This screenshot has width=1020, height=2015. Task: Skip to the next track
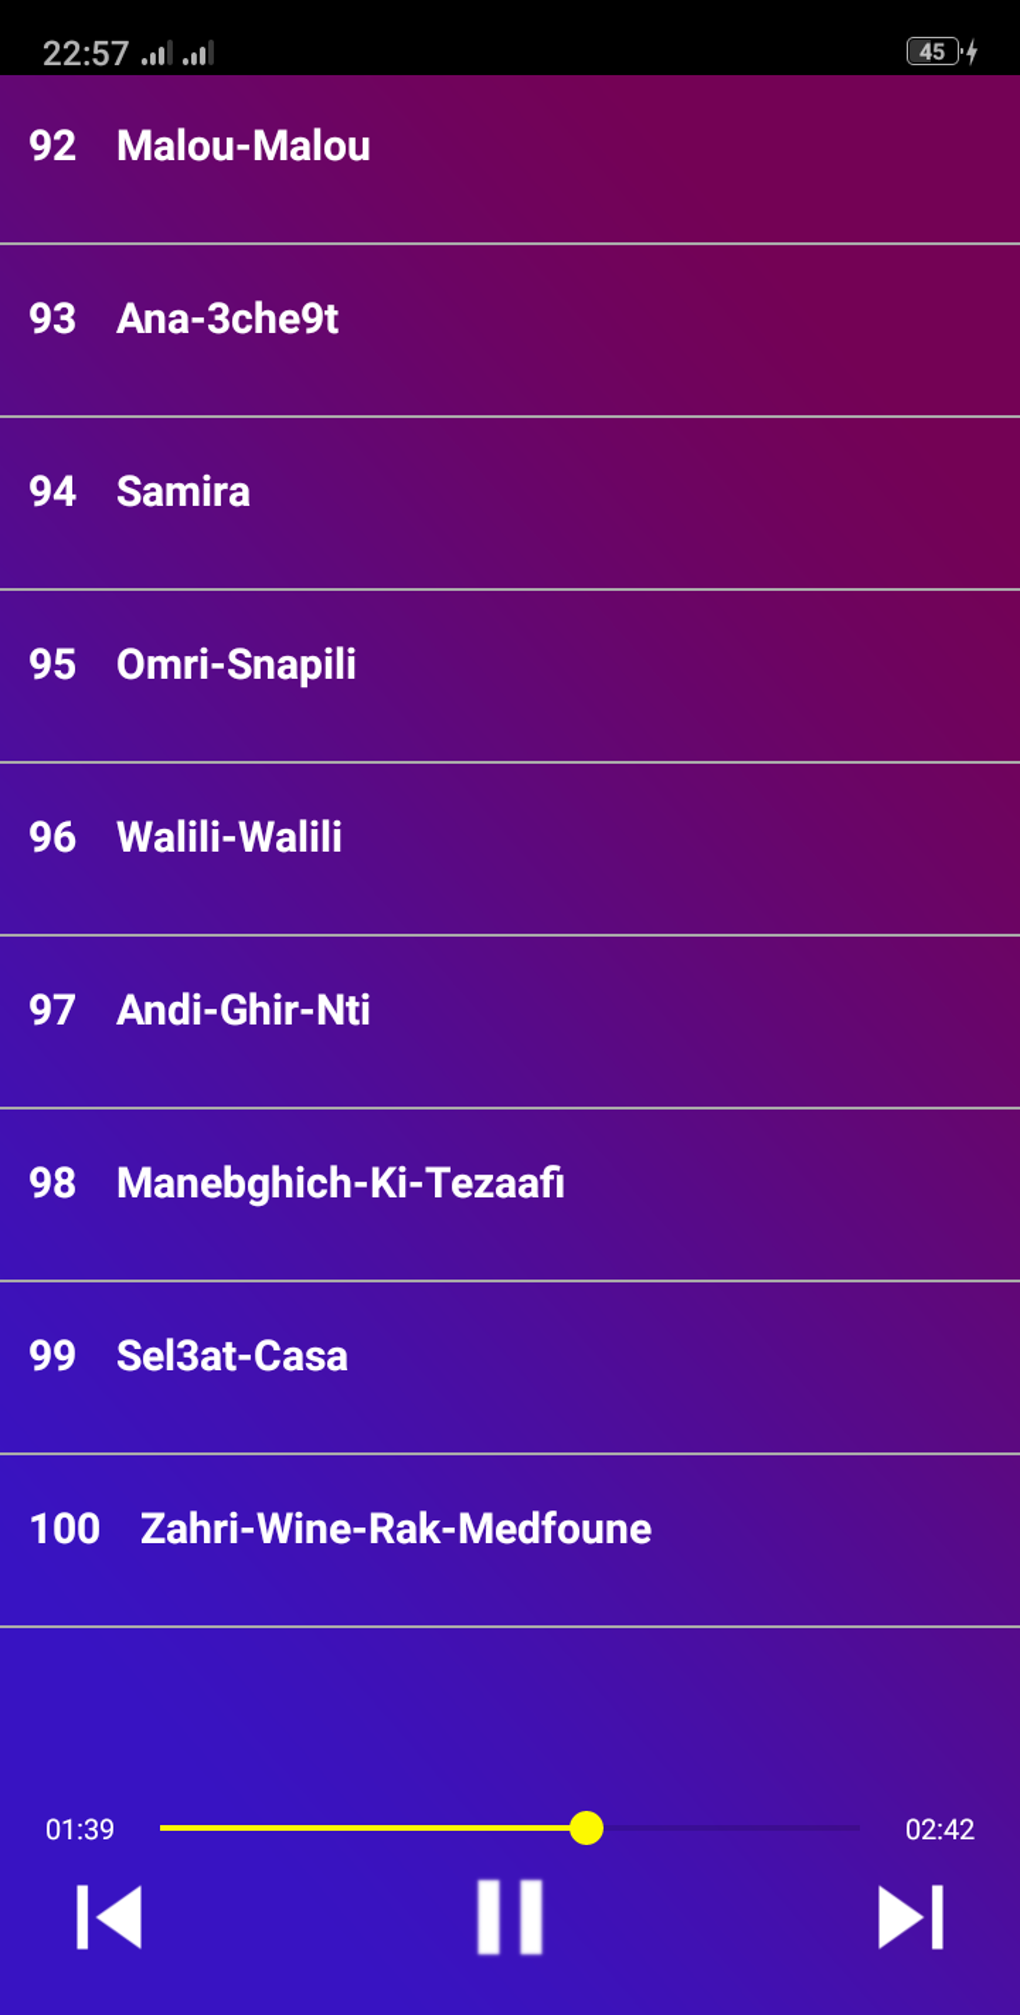click(910, 1917)
